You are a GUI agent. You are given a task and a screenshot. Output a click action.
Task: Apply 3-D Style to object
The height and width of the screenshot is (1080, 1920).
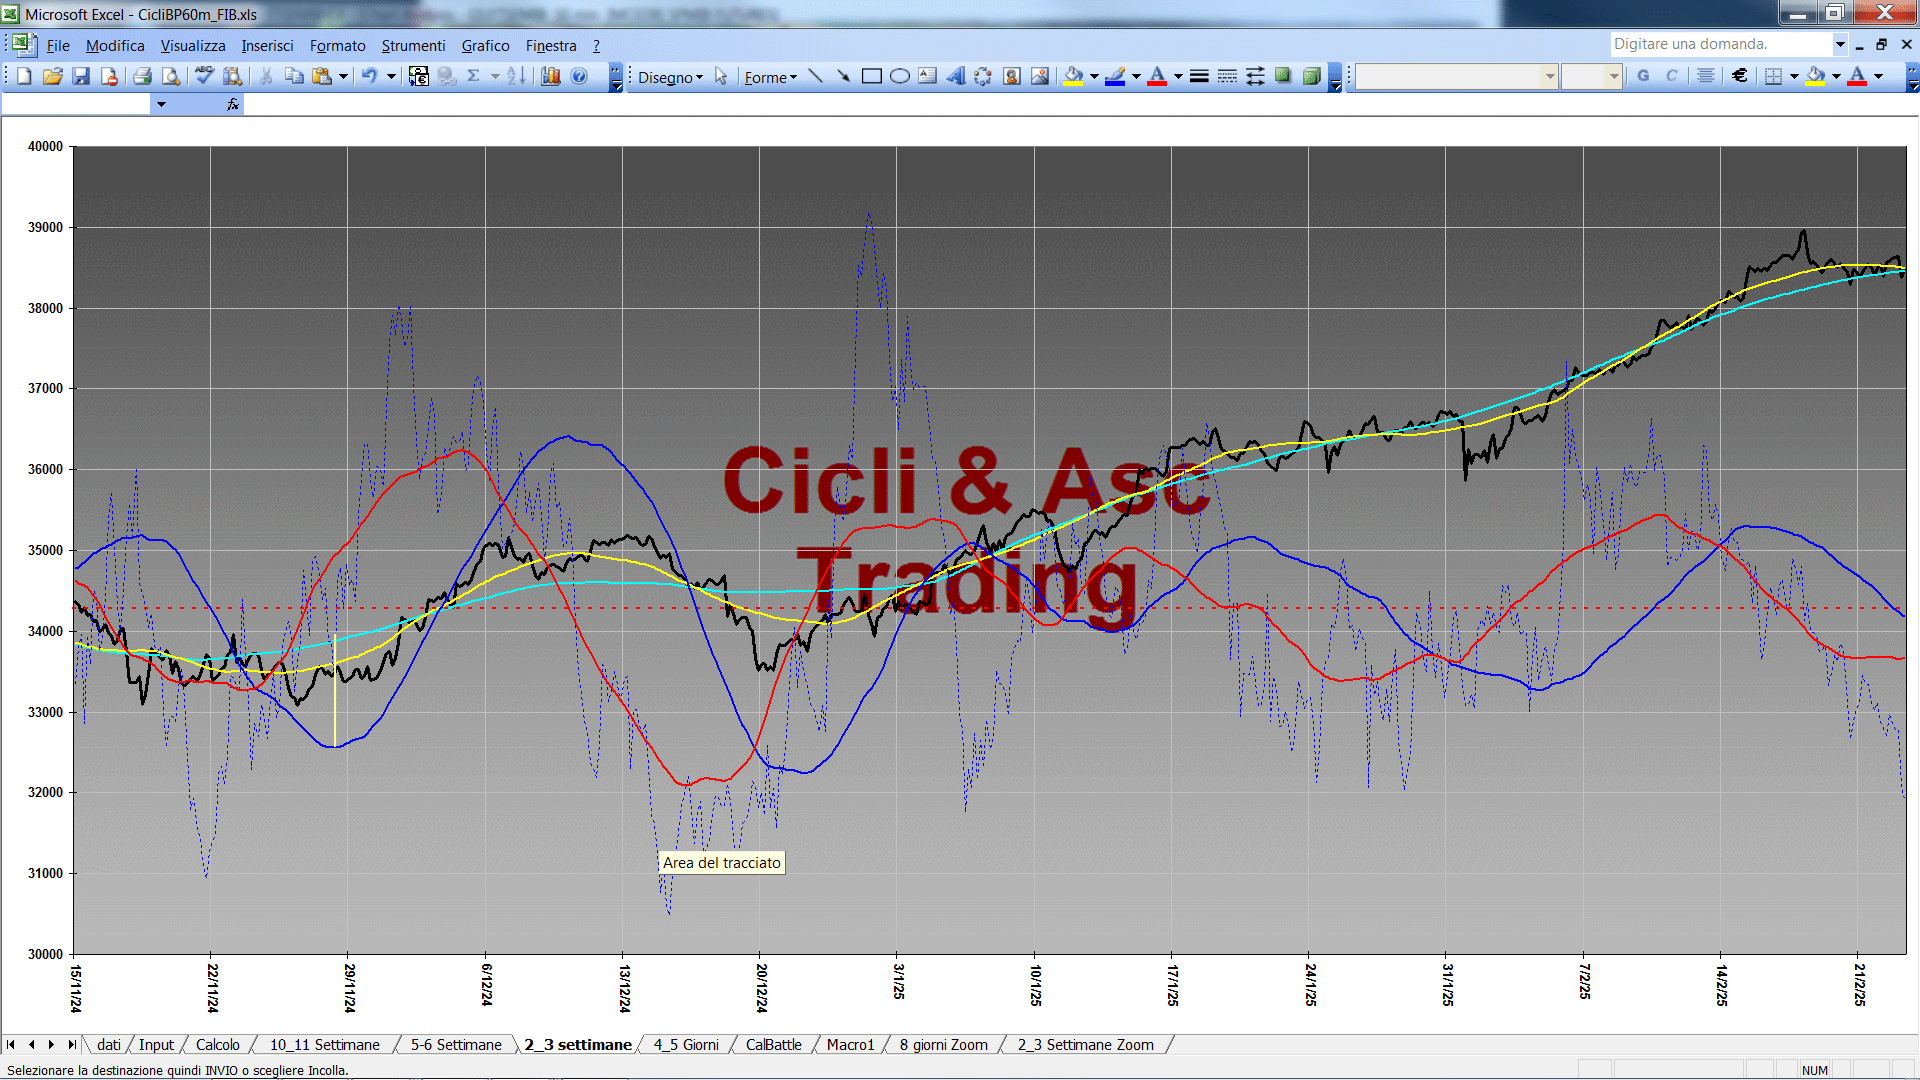click(x=1311, y=77)
